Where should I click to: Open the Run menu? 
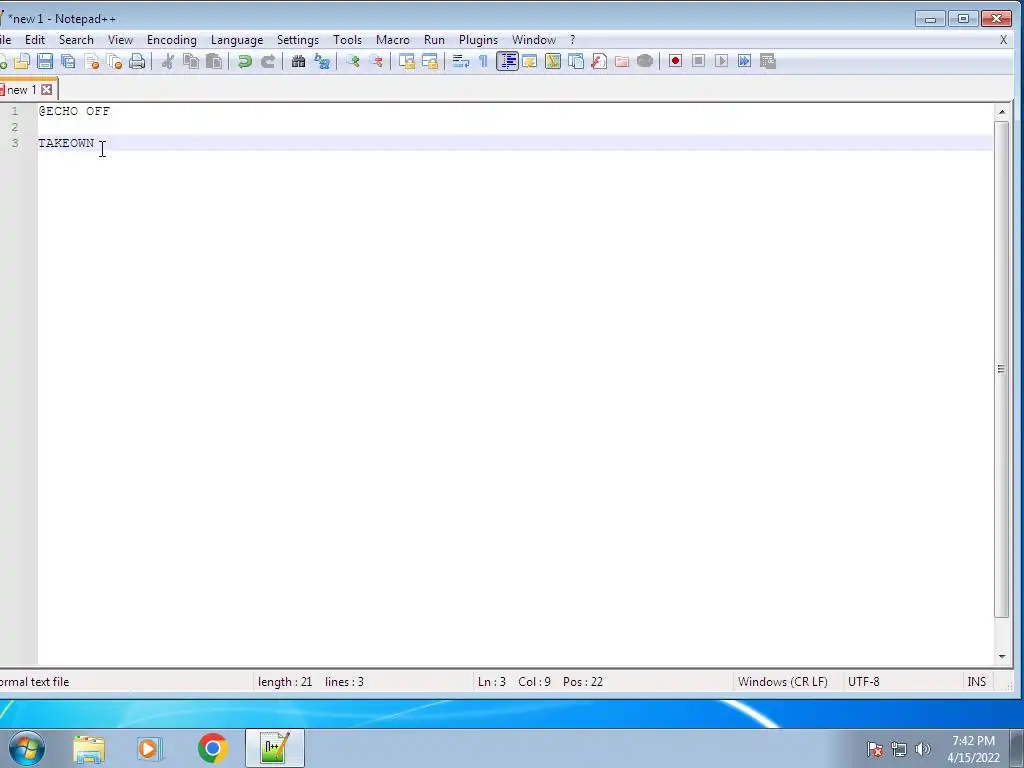point(434,40)
